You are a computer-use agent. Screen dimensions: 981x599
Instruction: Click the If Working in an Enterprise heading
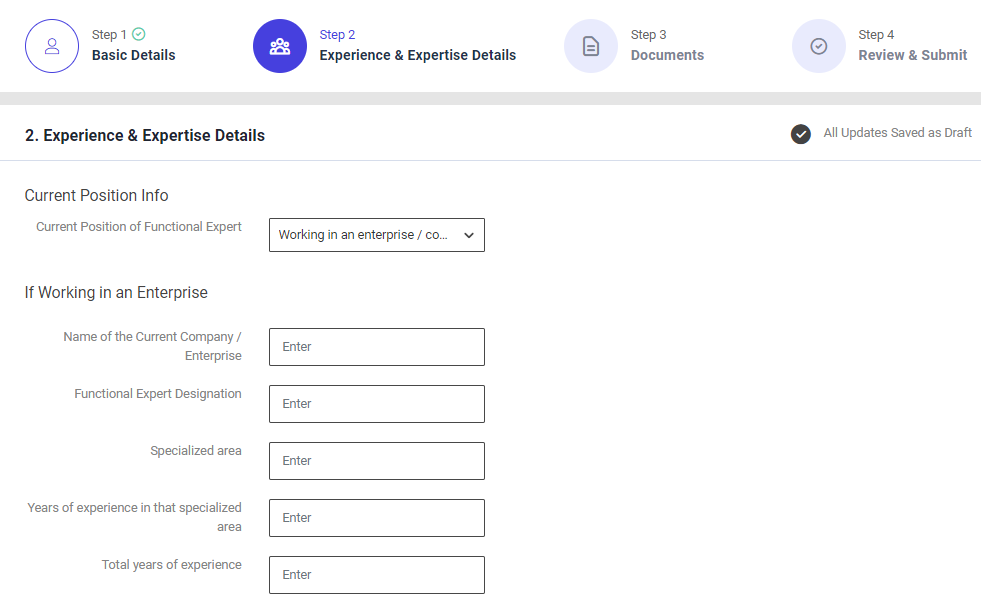pos(116,293)
